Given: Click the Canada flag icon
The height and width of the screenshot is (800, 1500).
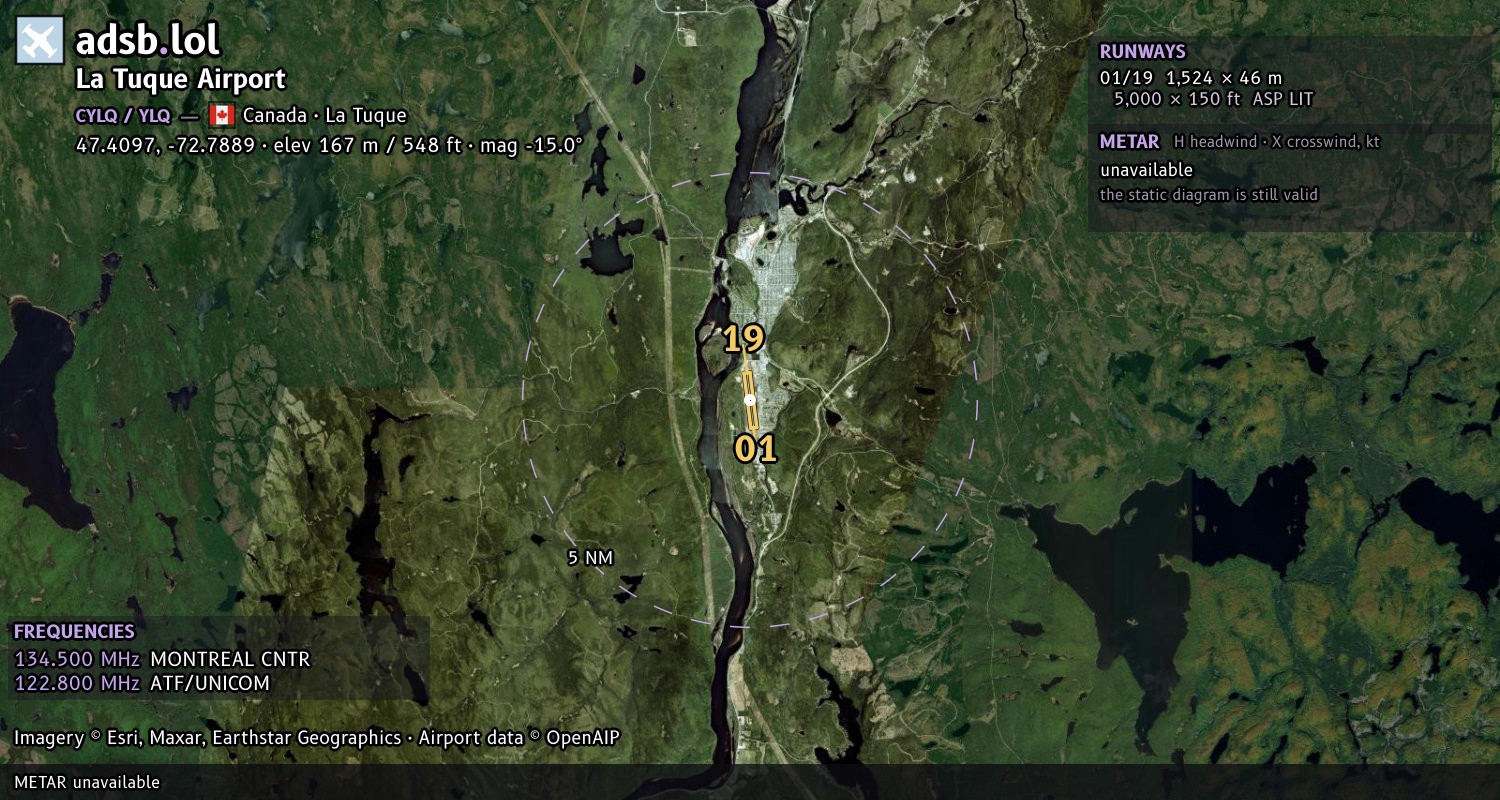Looking at the screenshot, I should coord(222,115).
